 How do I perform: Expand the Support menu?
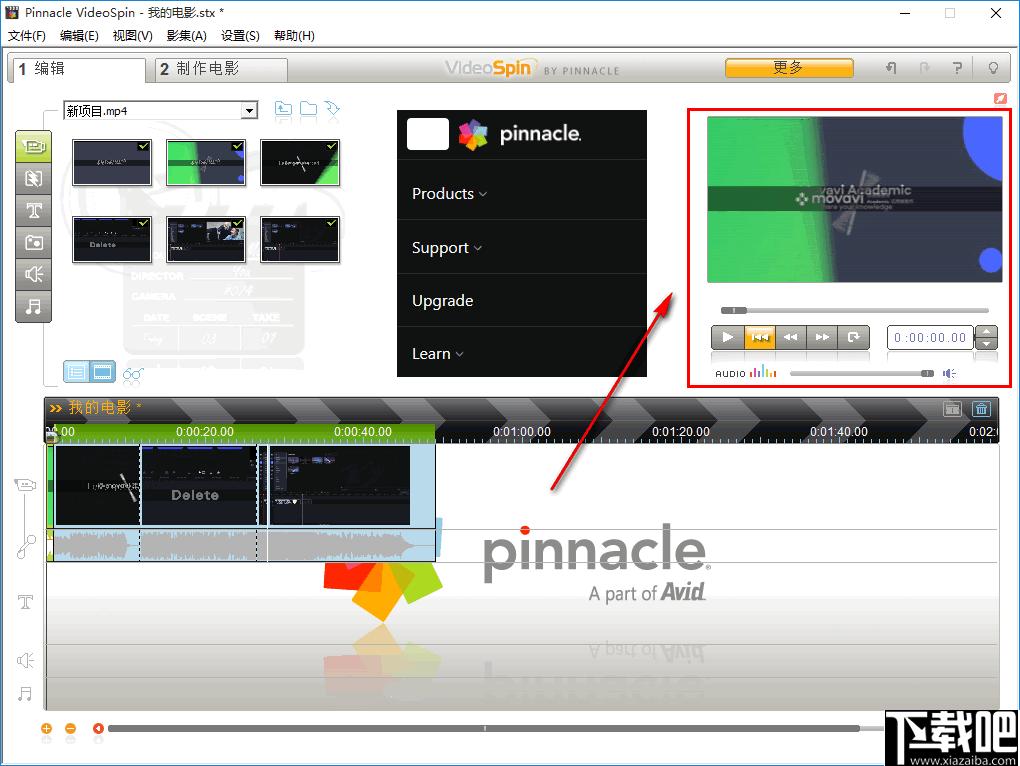coord(446,248)
